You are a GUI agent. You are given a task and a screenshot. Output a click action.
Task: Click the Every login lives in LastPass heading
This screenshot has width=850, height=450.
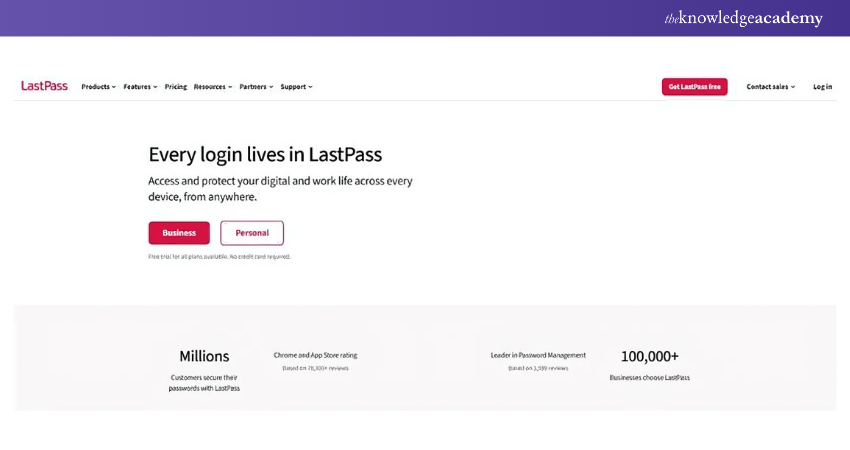point(265,154)
